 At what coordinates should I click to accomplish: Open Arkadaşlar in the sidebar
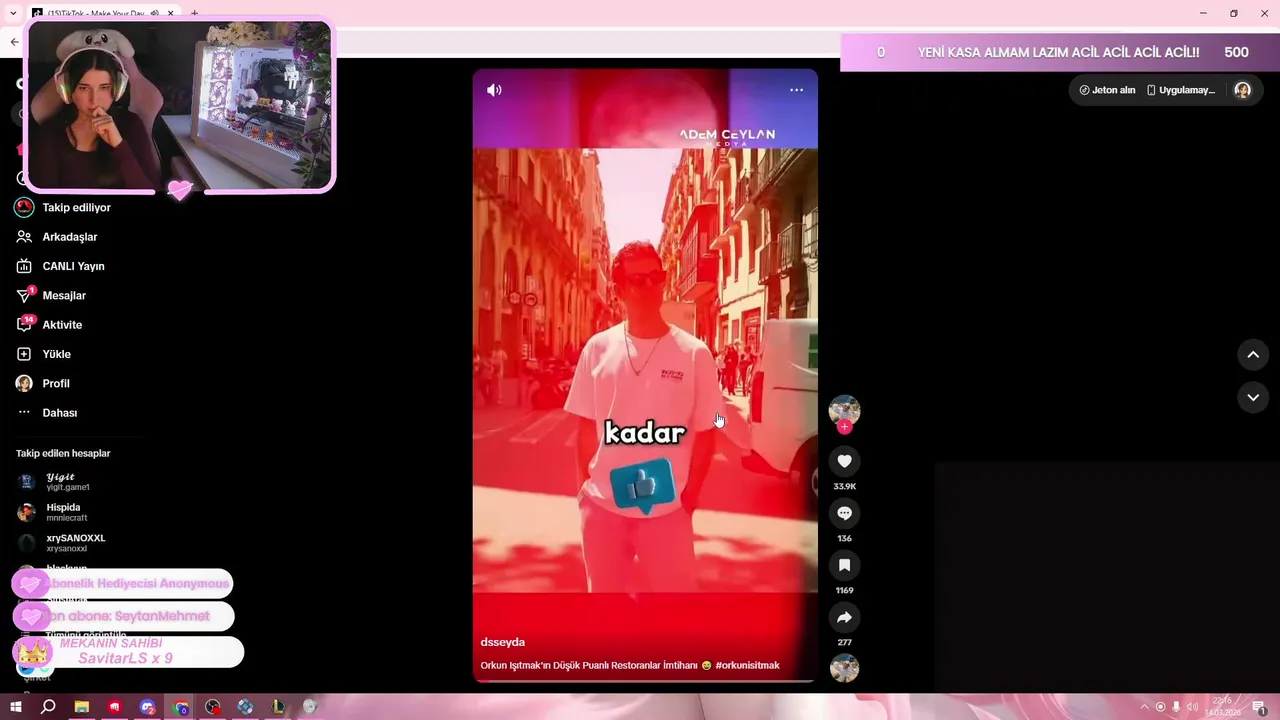(x=57, y=237)
